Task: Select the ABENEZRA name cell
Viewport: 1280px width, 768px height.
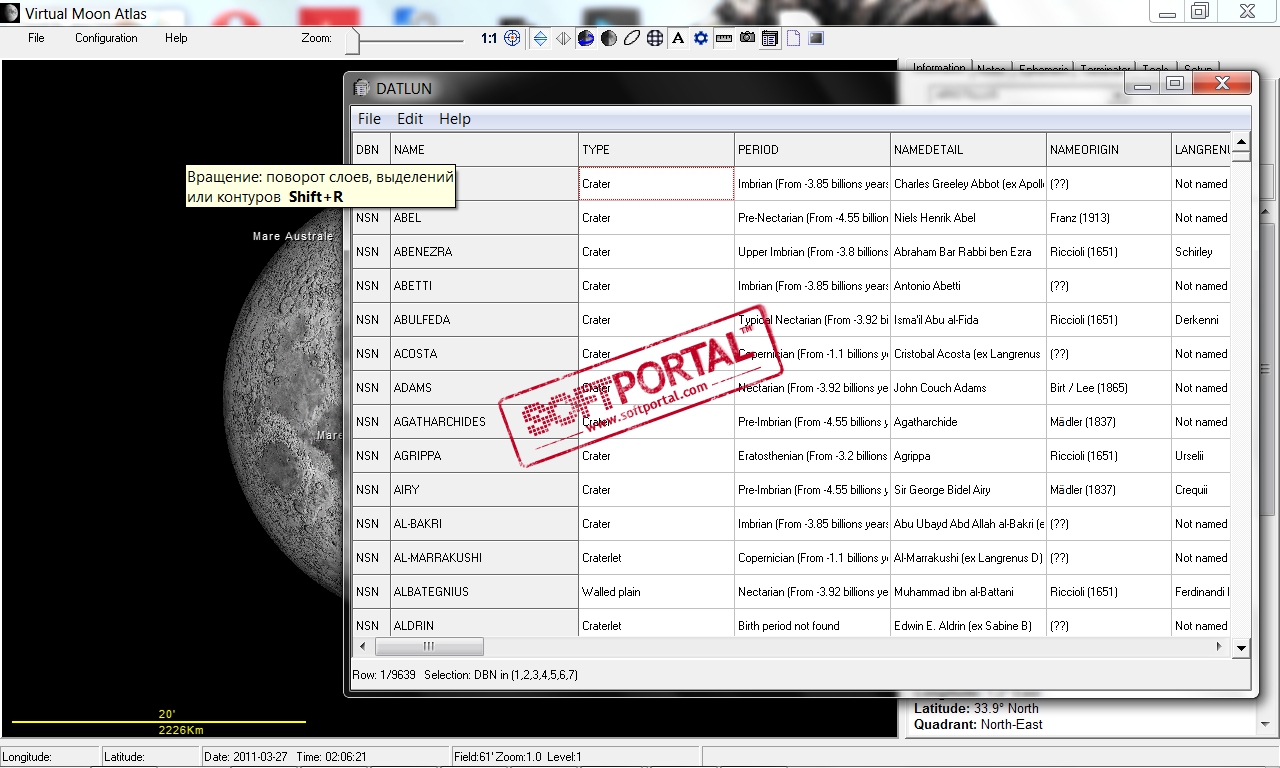Action: point(484,252)
